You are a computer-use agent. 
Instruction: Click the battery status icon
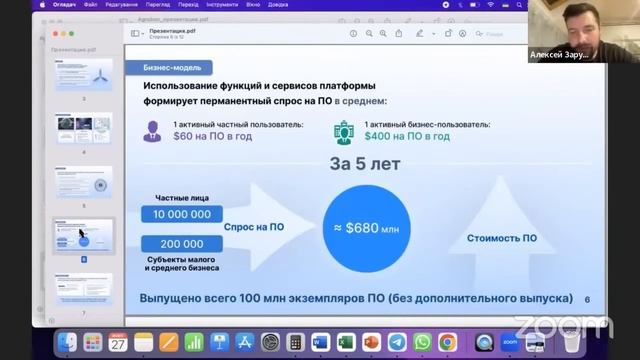[x=474, y=5]
